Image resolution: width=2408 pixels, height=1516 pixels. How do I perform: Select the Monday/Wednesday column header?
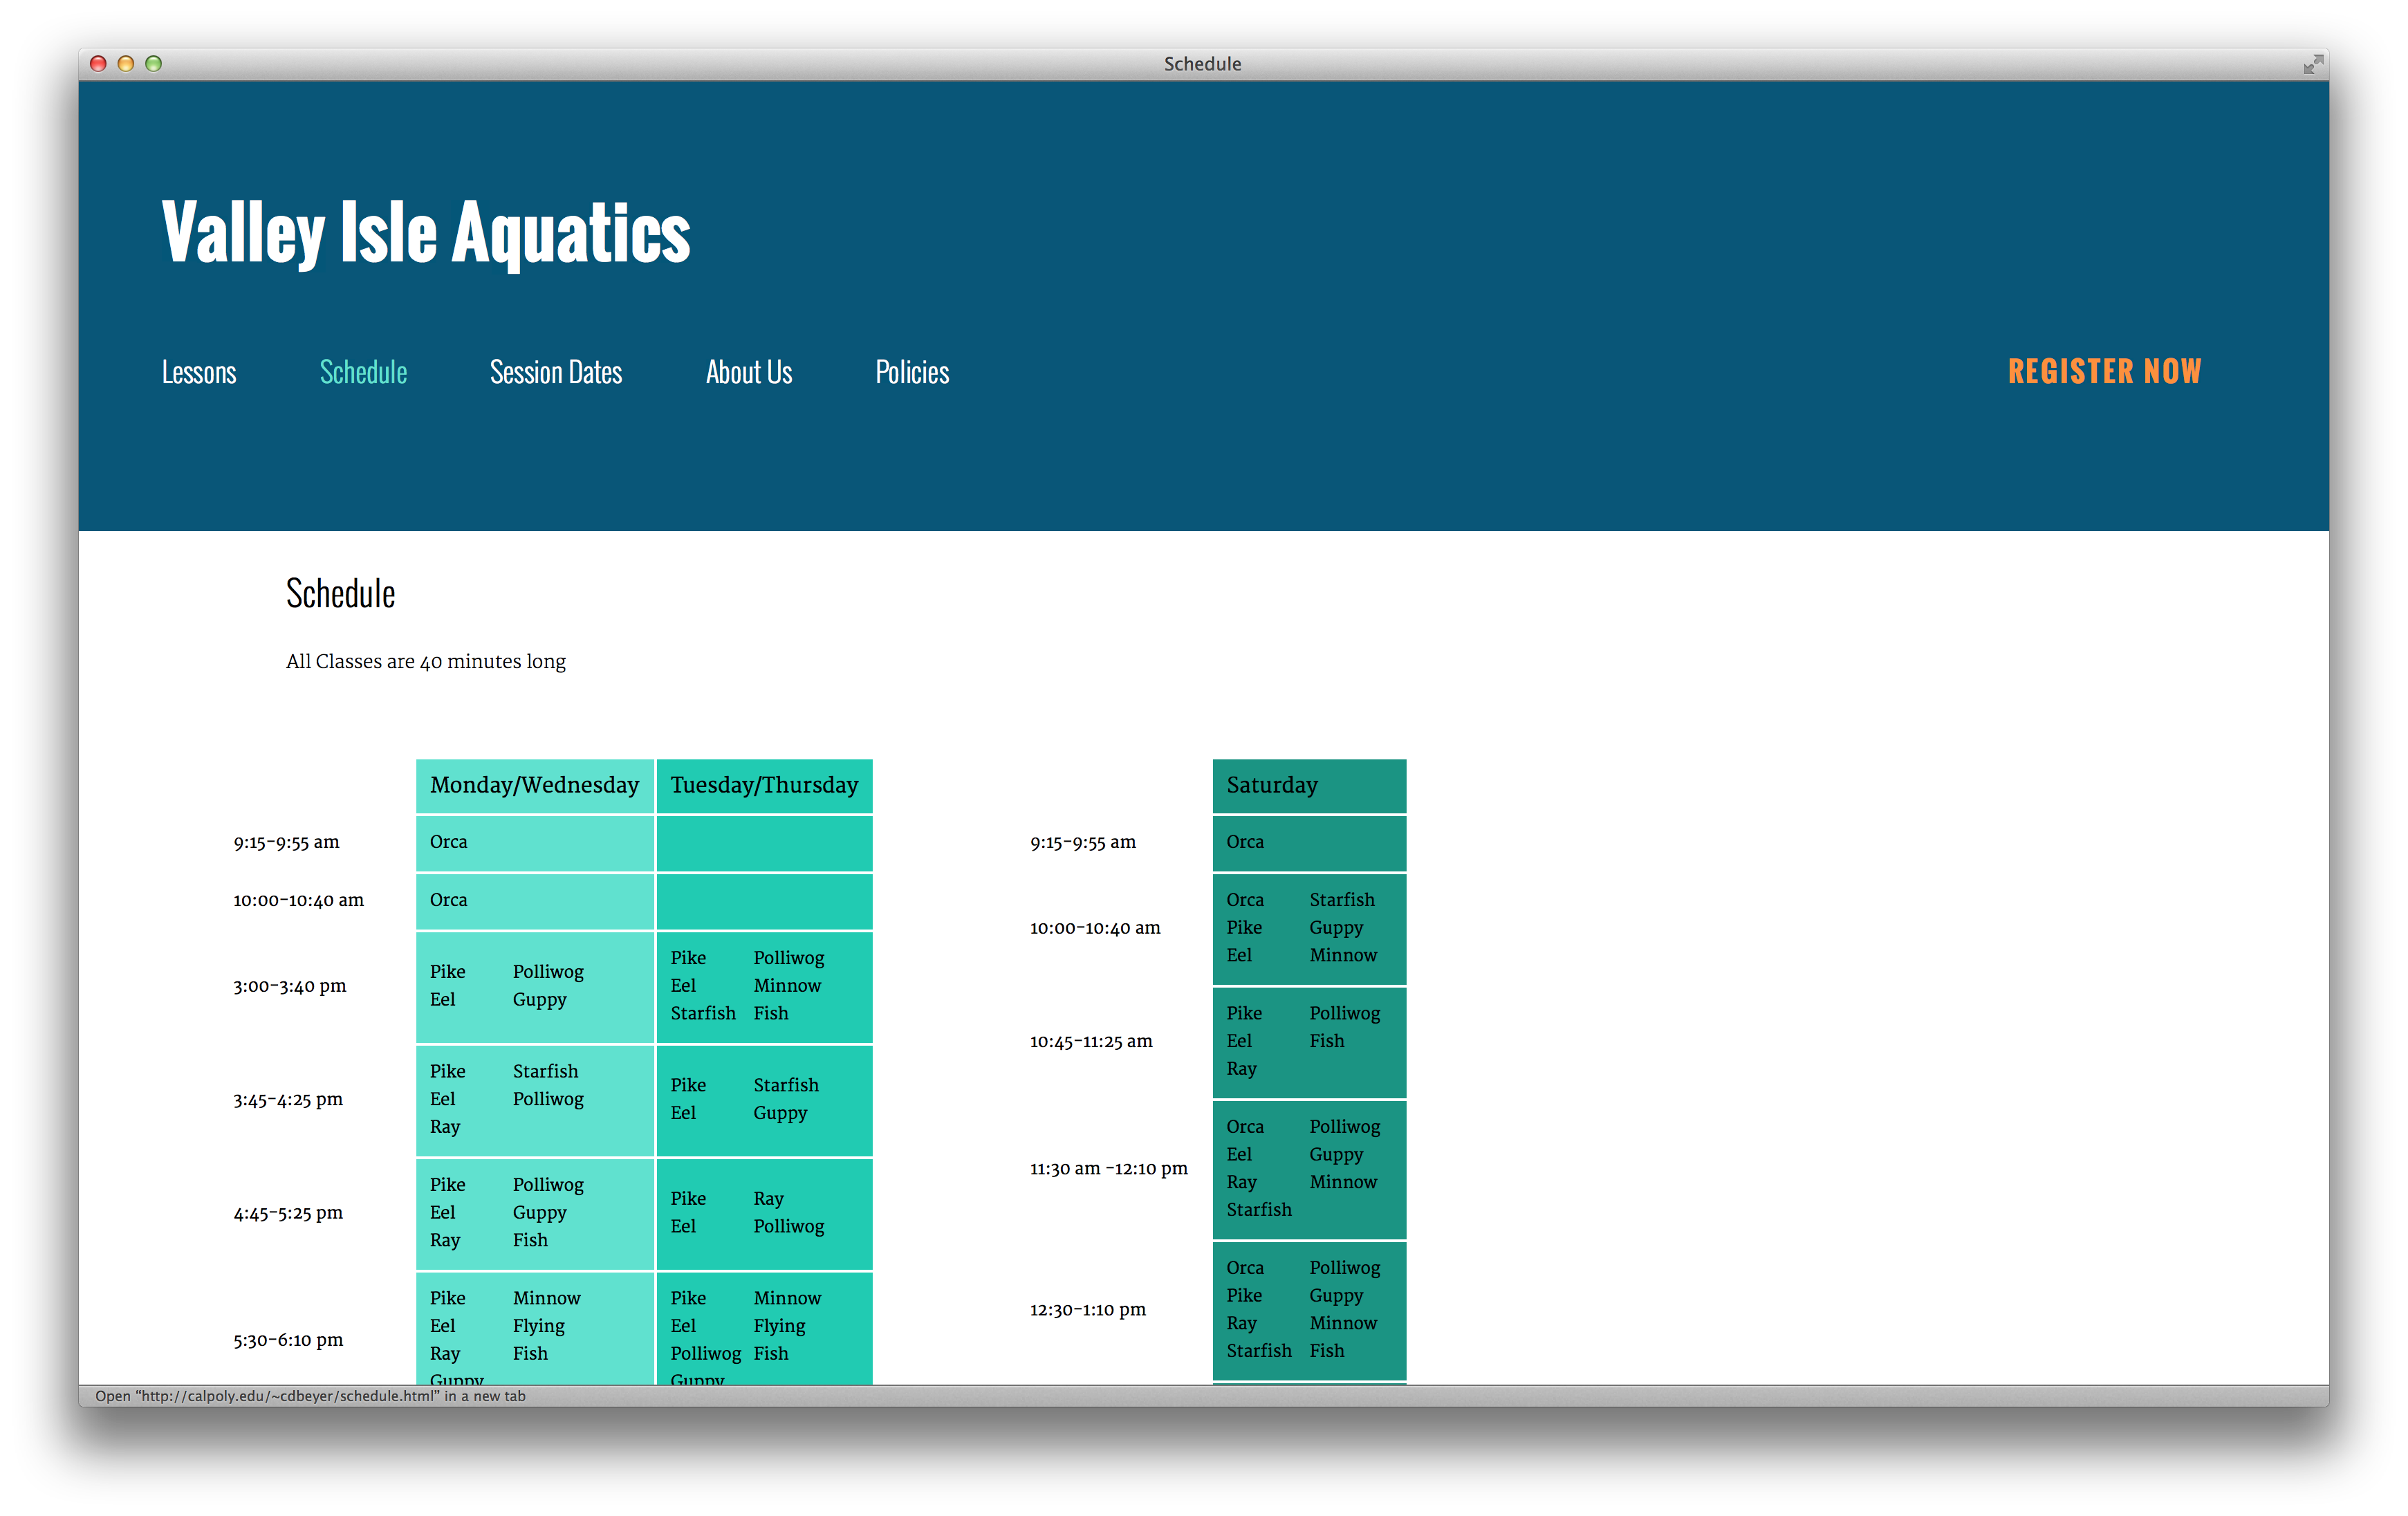click(534, 786)
